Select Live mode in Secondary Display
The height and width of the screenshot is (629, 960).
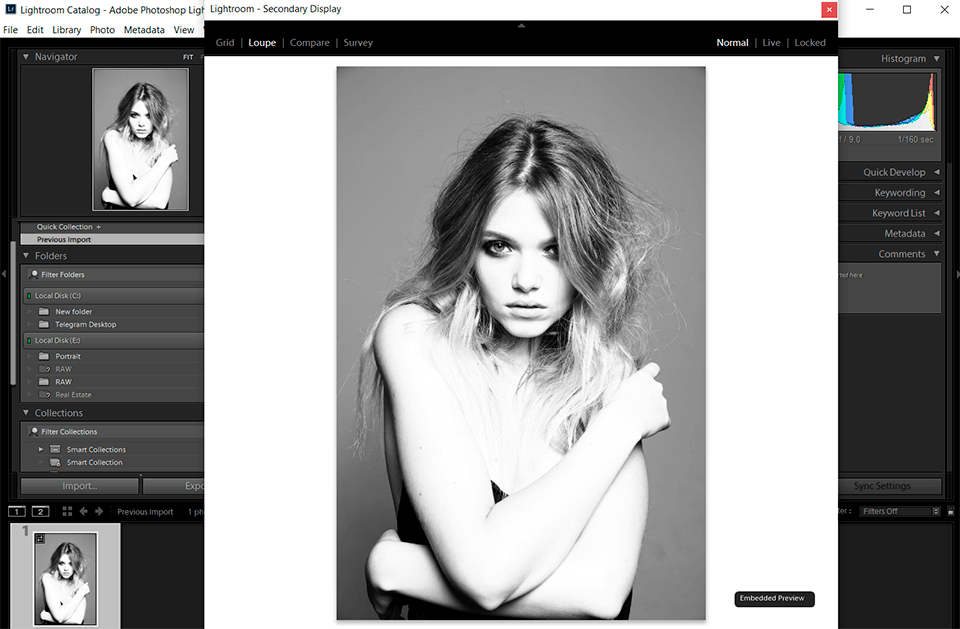[771, 43]
